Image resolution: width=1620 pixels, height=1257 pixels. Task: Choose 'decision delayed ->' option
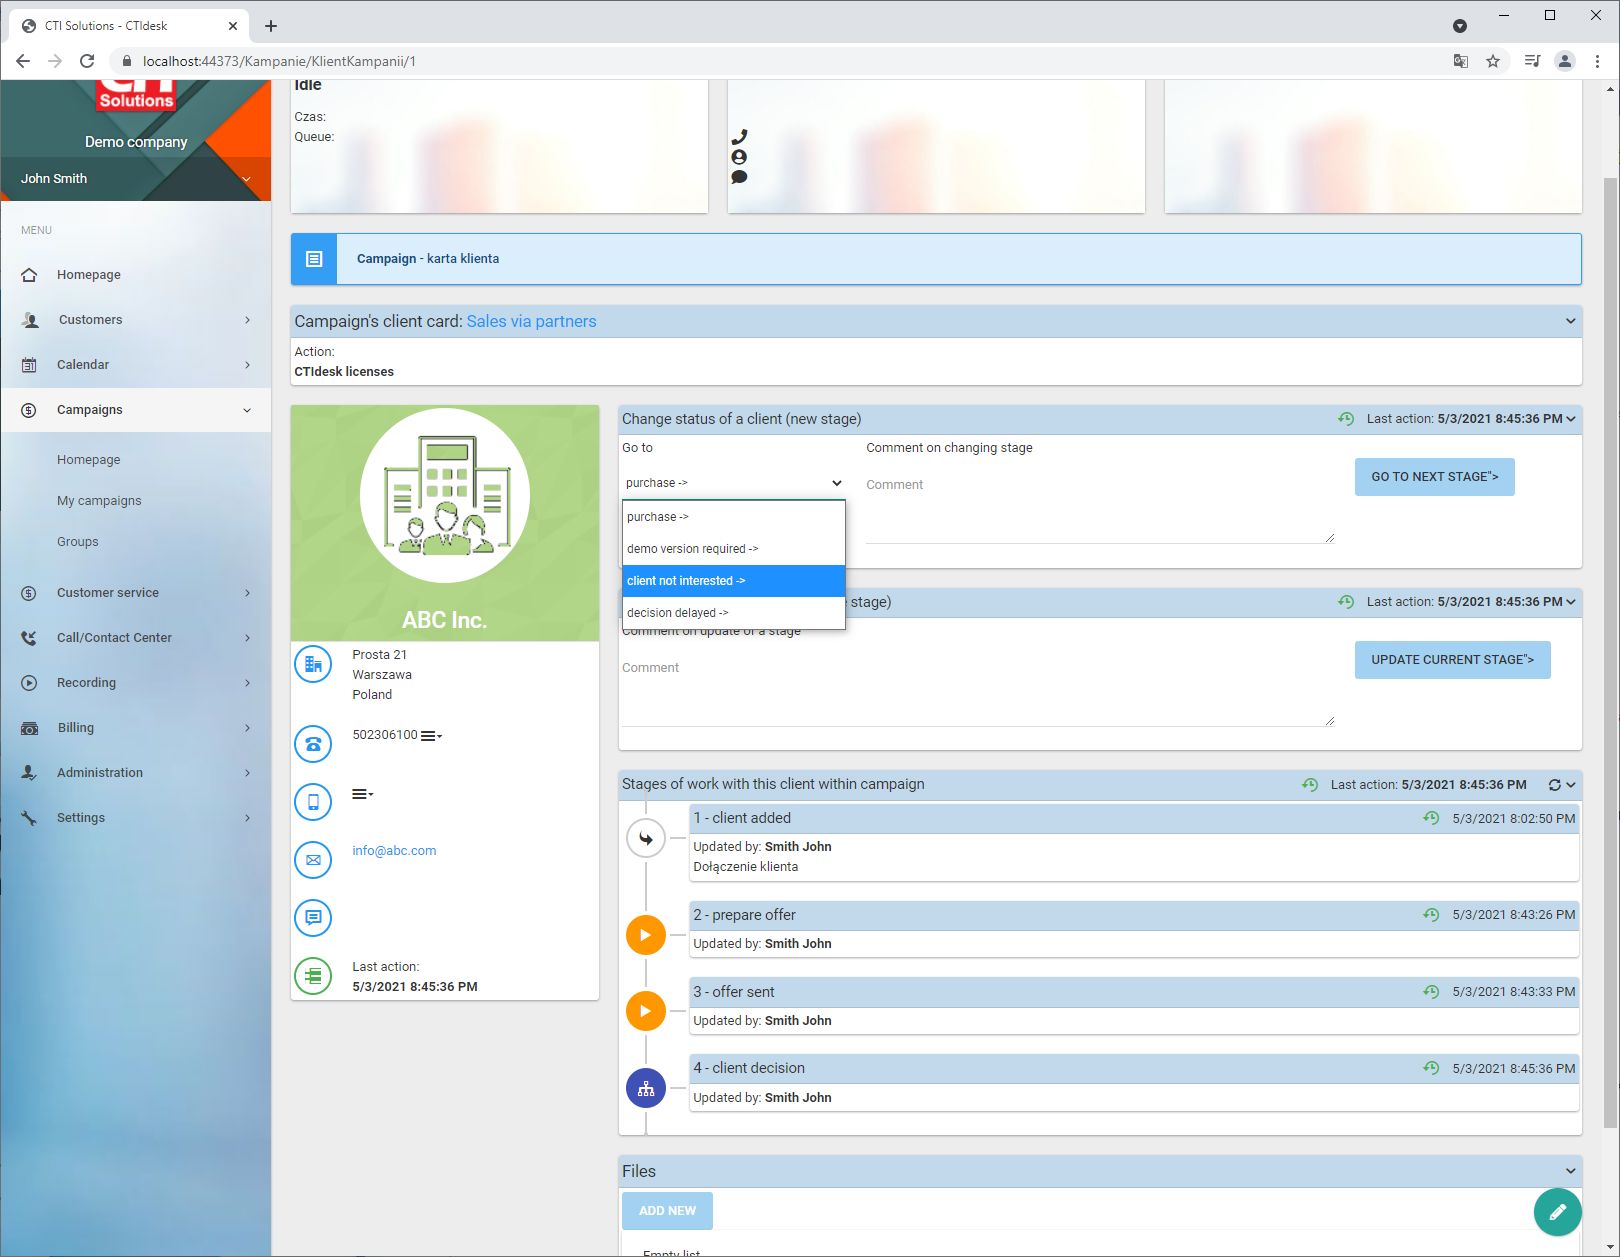(734, 613)
